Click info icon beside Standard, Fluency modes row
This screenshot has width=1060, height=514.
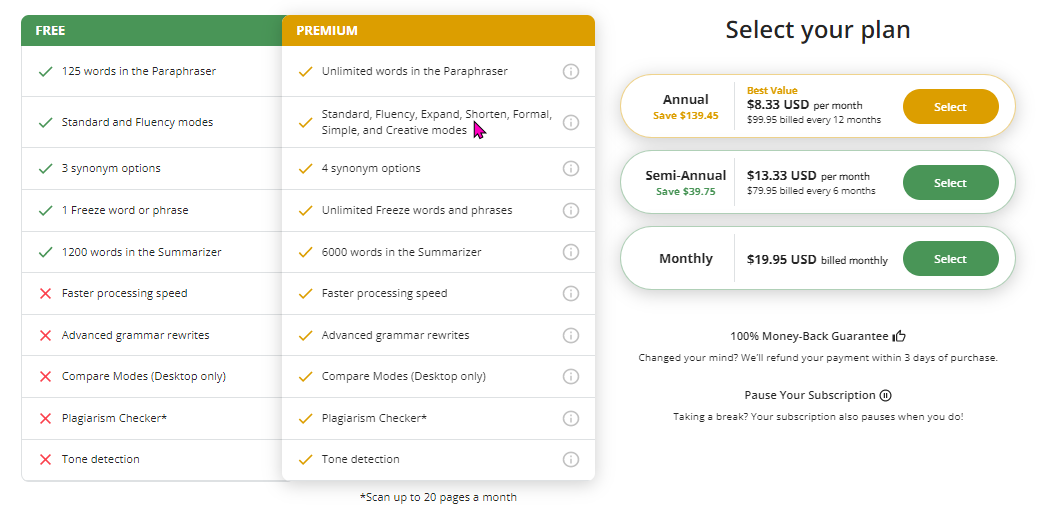pyautogui.click(x=571, y=123)
